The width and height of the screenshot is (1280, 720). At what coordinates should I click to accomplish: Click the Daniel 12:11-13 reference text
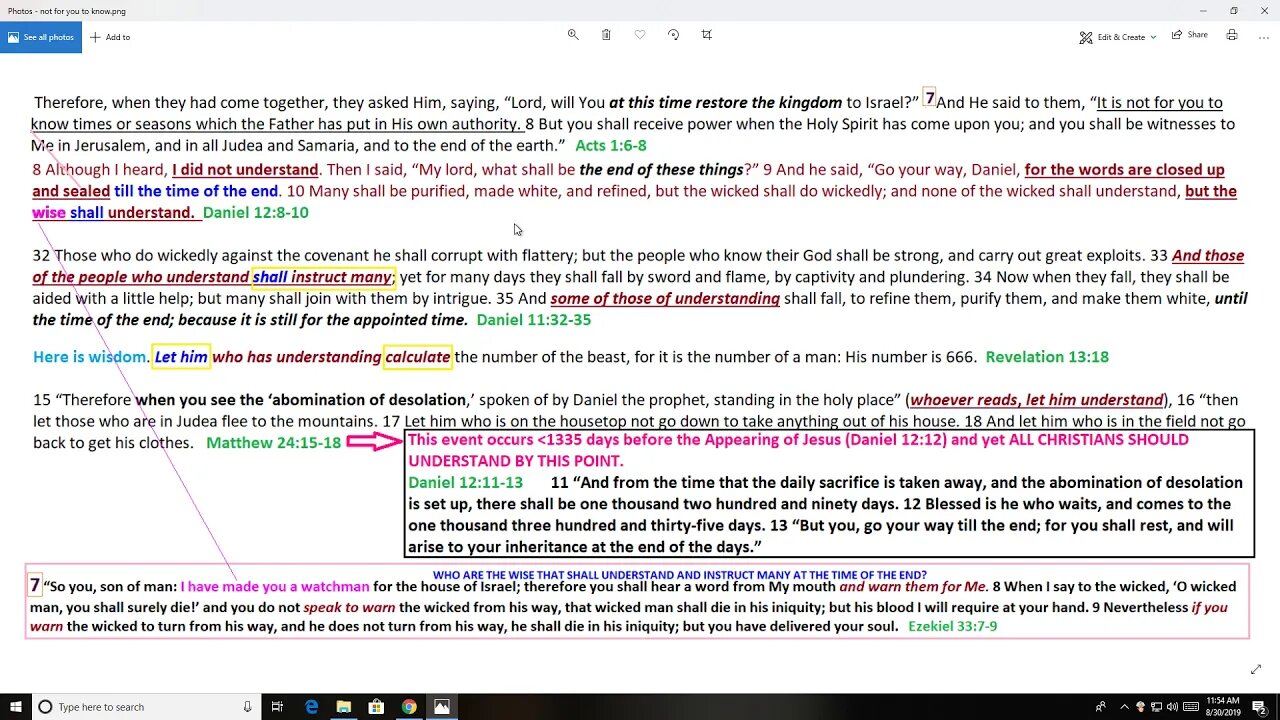pyautogui.click(x=465, y=482)
